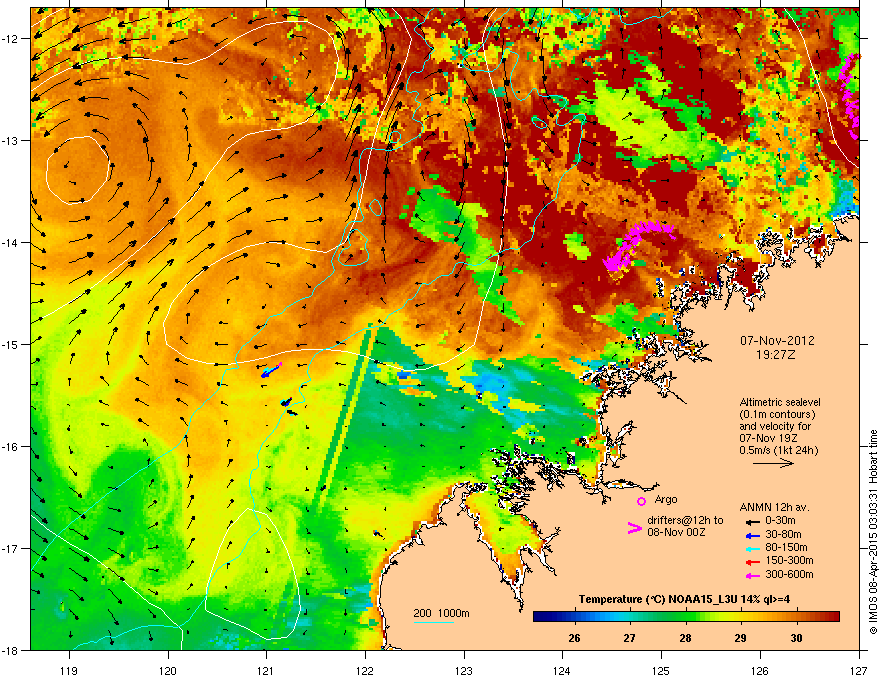
Task: Click the '0.5m/s (1kt 24h)' text
Action: 778,450
